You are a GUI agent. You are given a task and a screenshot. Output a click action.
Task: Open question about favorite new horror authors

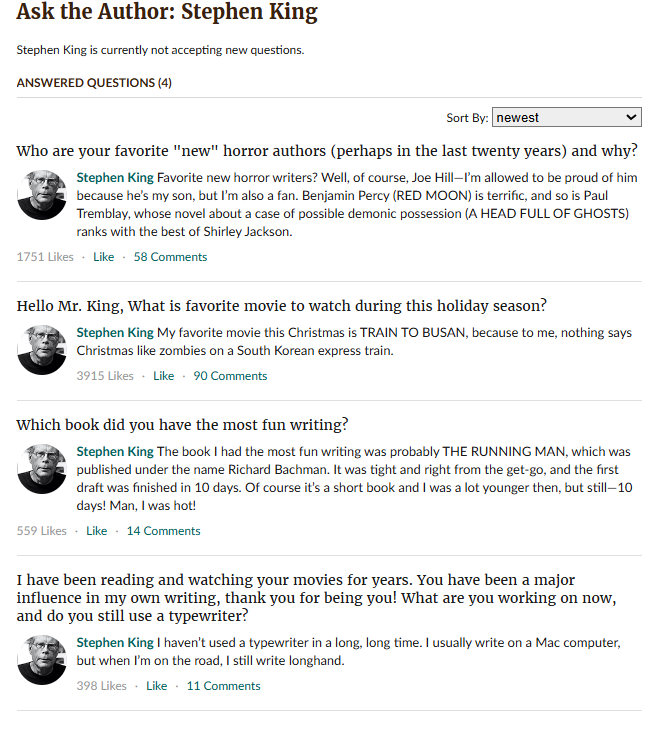click(x=327, y=151)
